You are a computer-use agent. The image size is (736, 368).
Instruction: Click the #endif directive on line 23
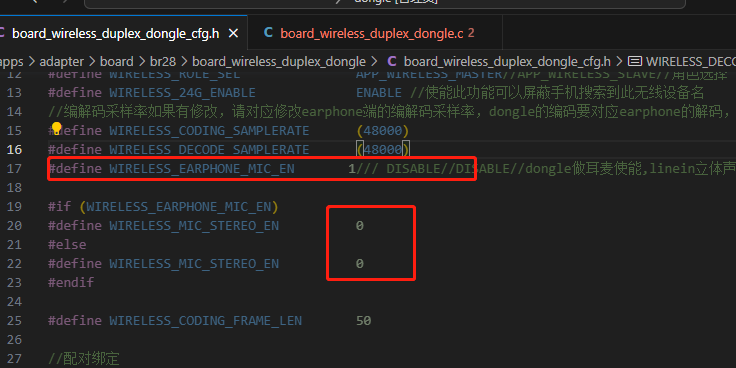(71, 283)
